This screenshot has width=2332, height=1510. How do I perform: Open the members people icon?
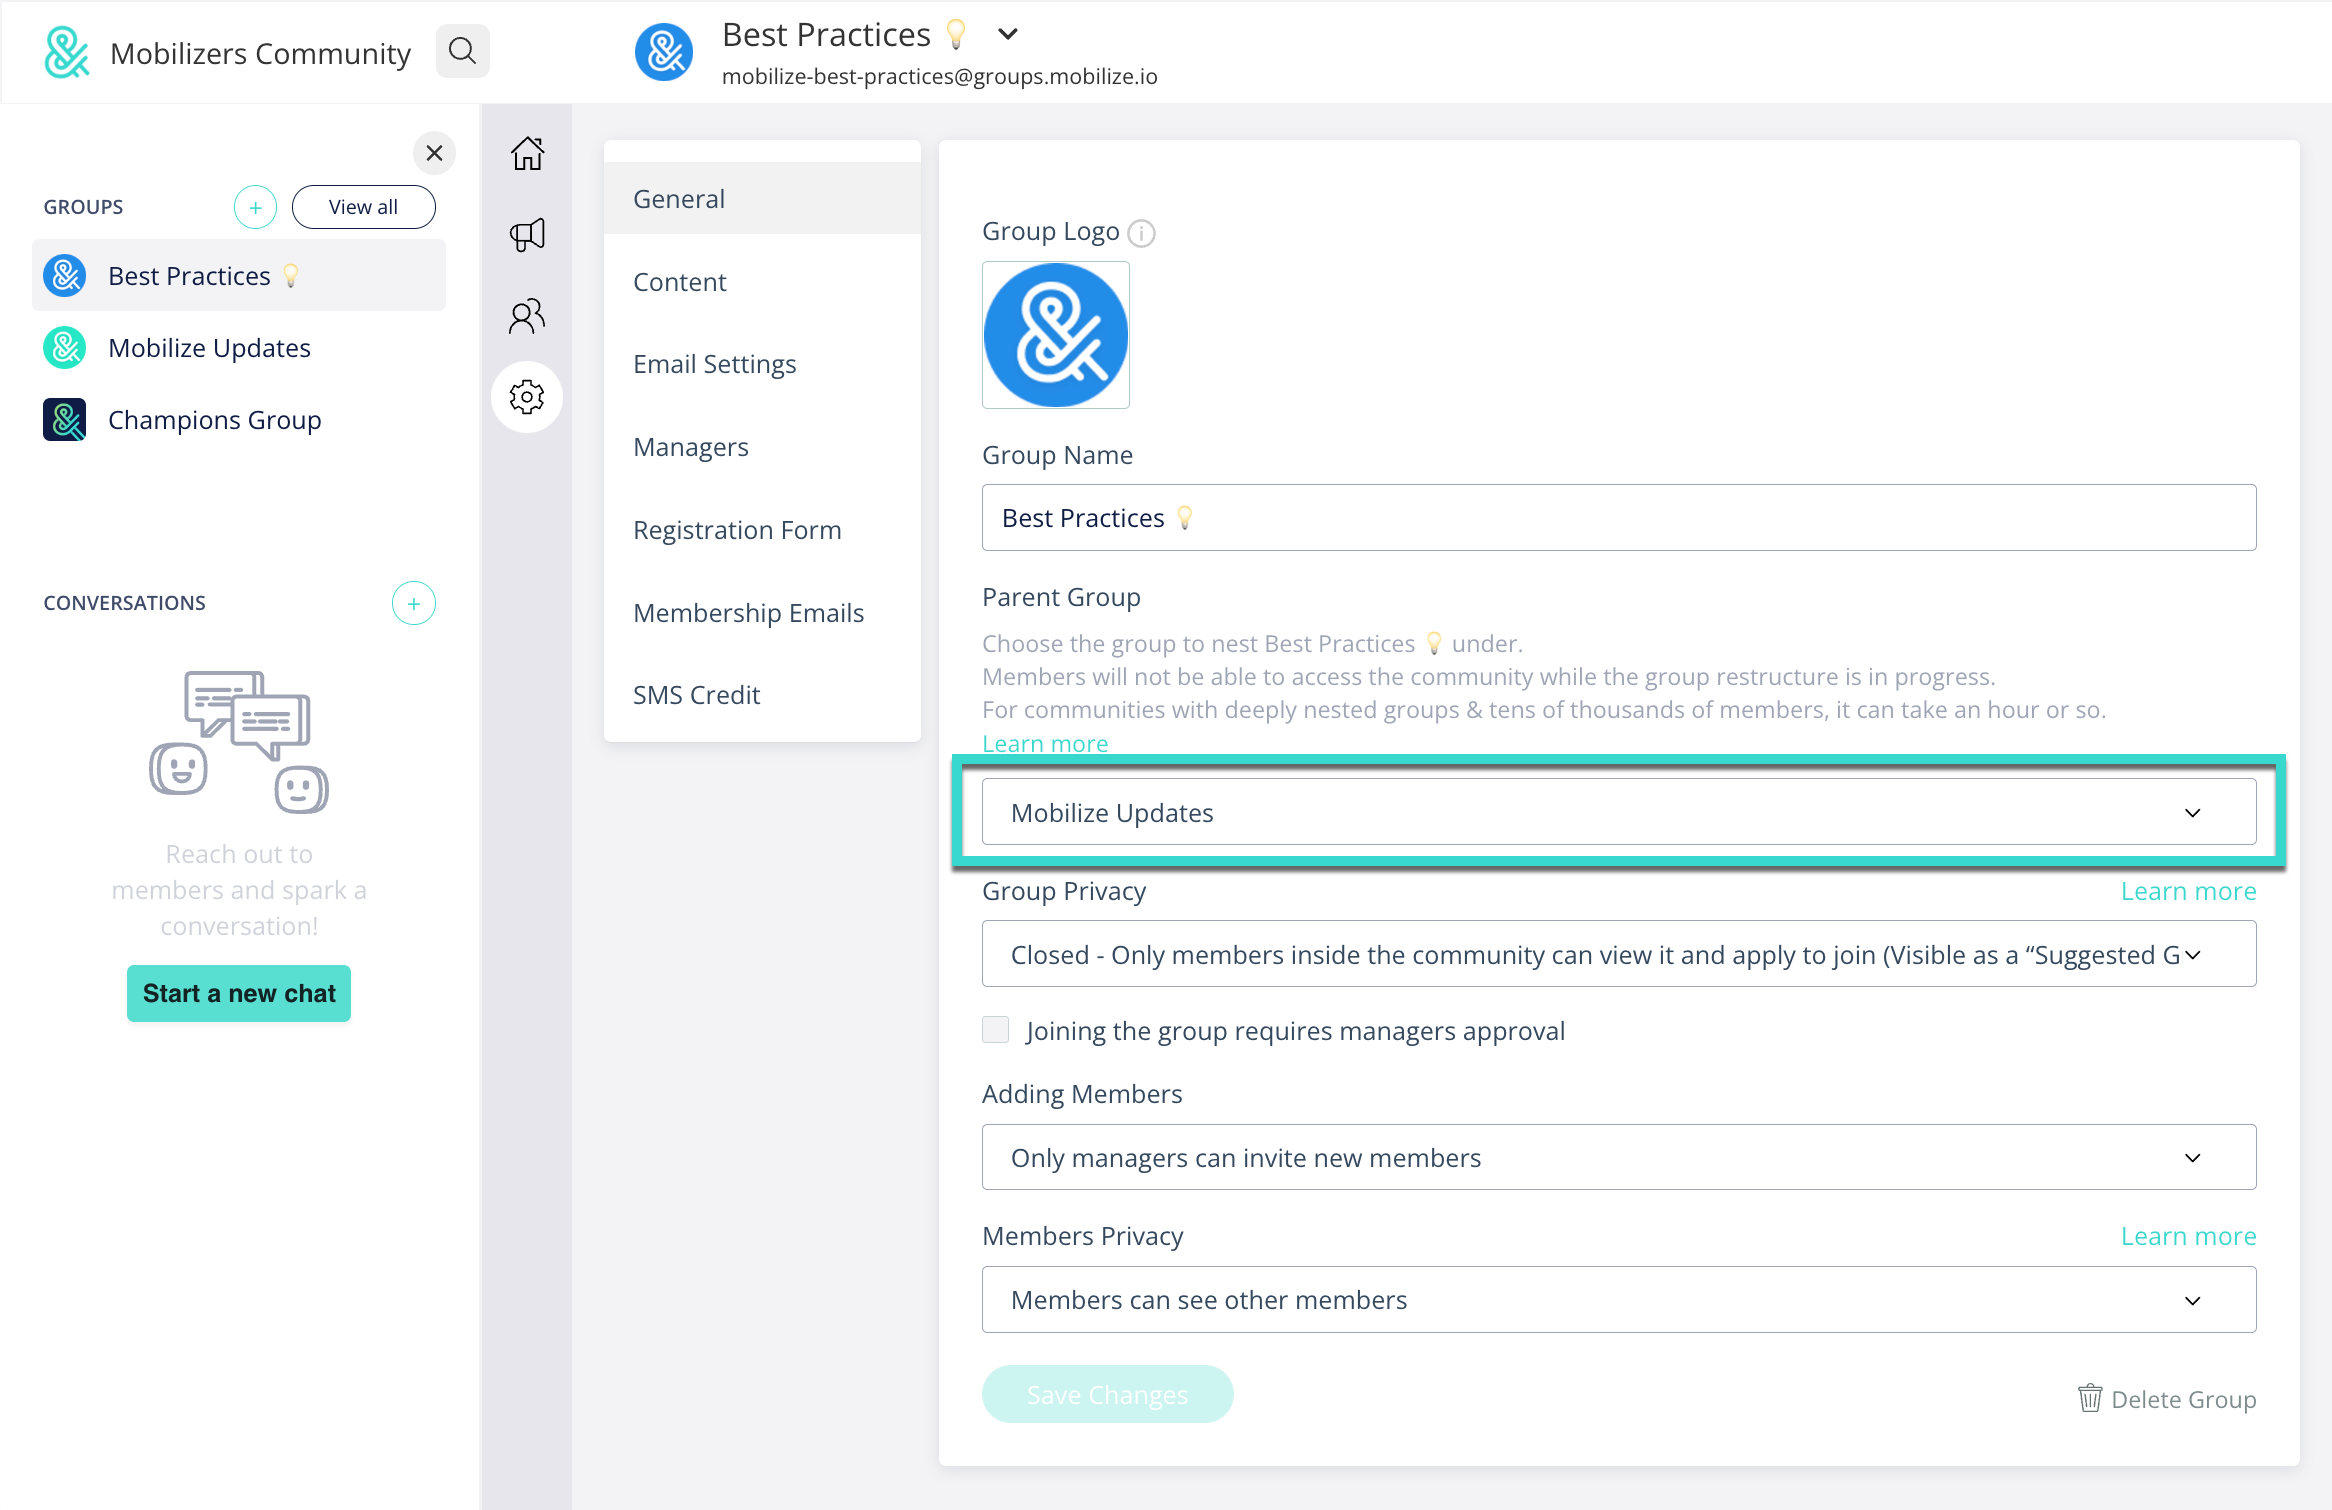[527, 316]
